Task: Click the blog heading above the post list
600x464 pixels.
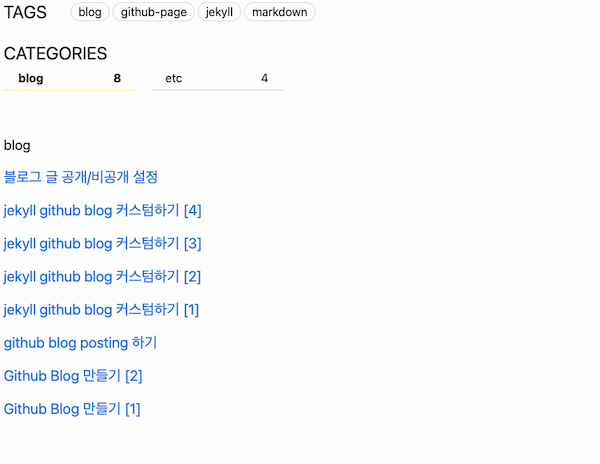Action: (17, 146)
